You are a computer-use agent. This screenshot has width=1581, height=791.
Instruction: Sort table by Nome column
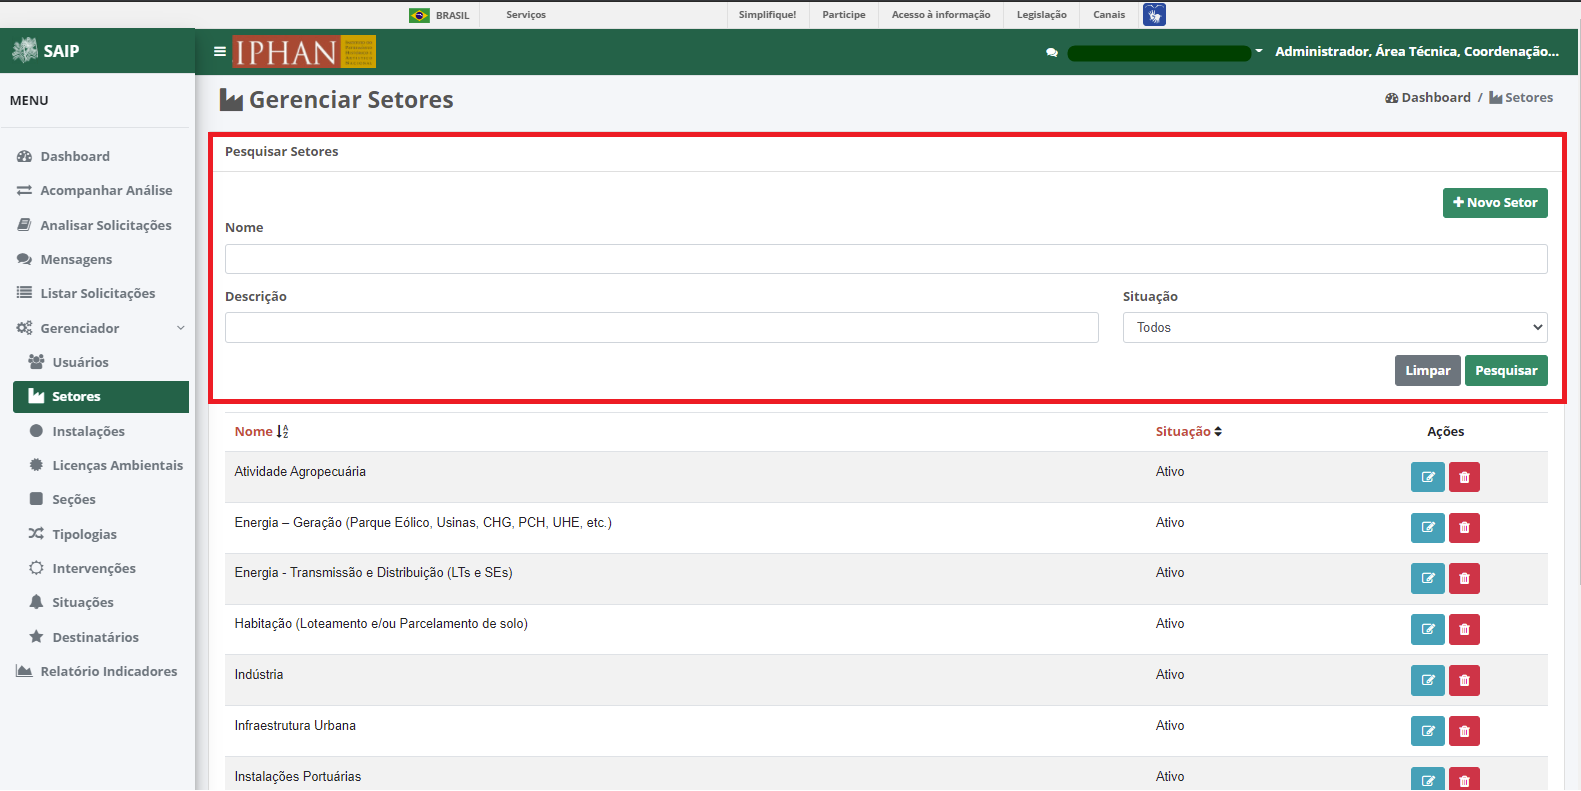(x=261, y=432)
